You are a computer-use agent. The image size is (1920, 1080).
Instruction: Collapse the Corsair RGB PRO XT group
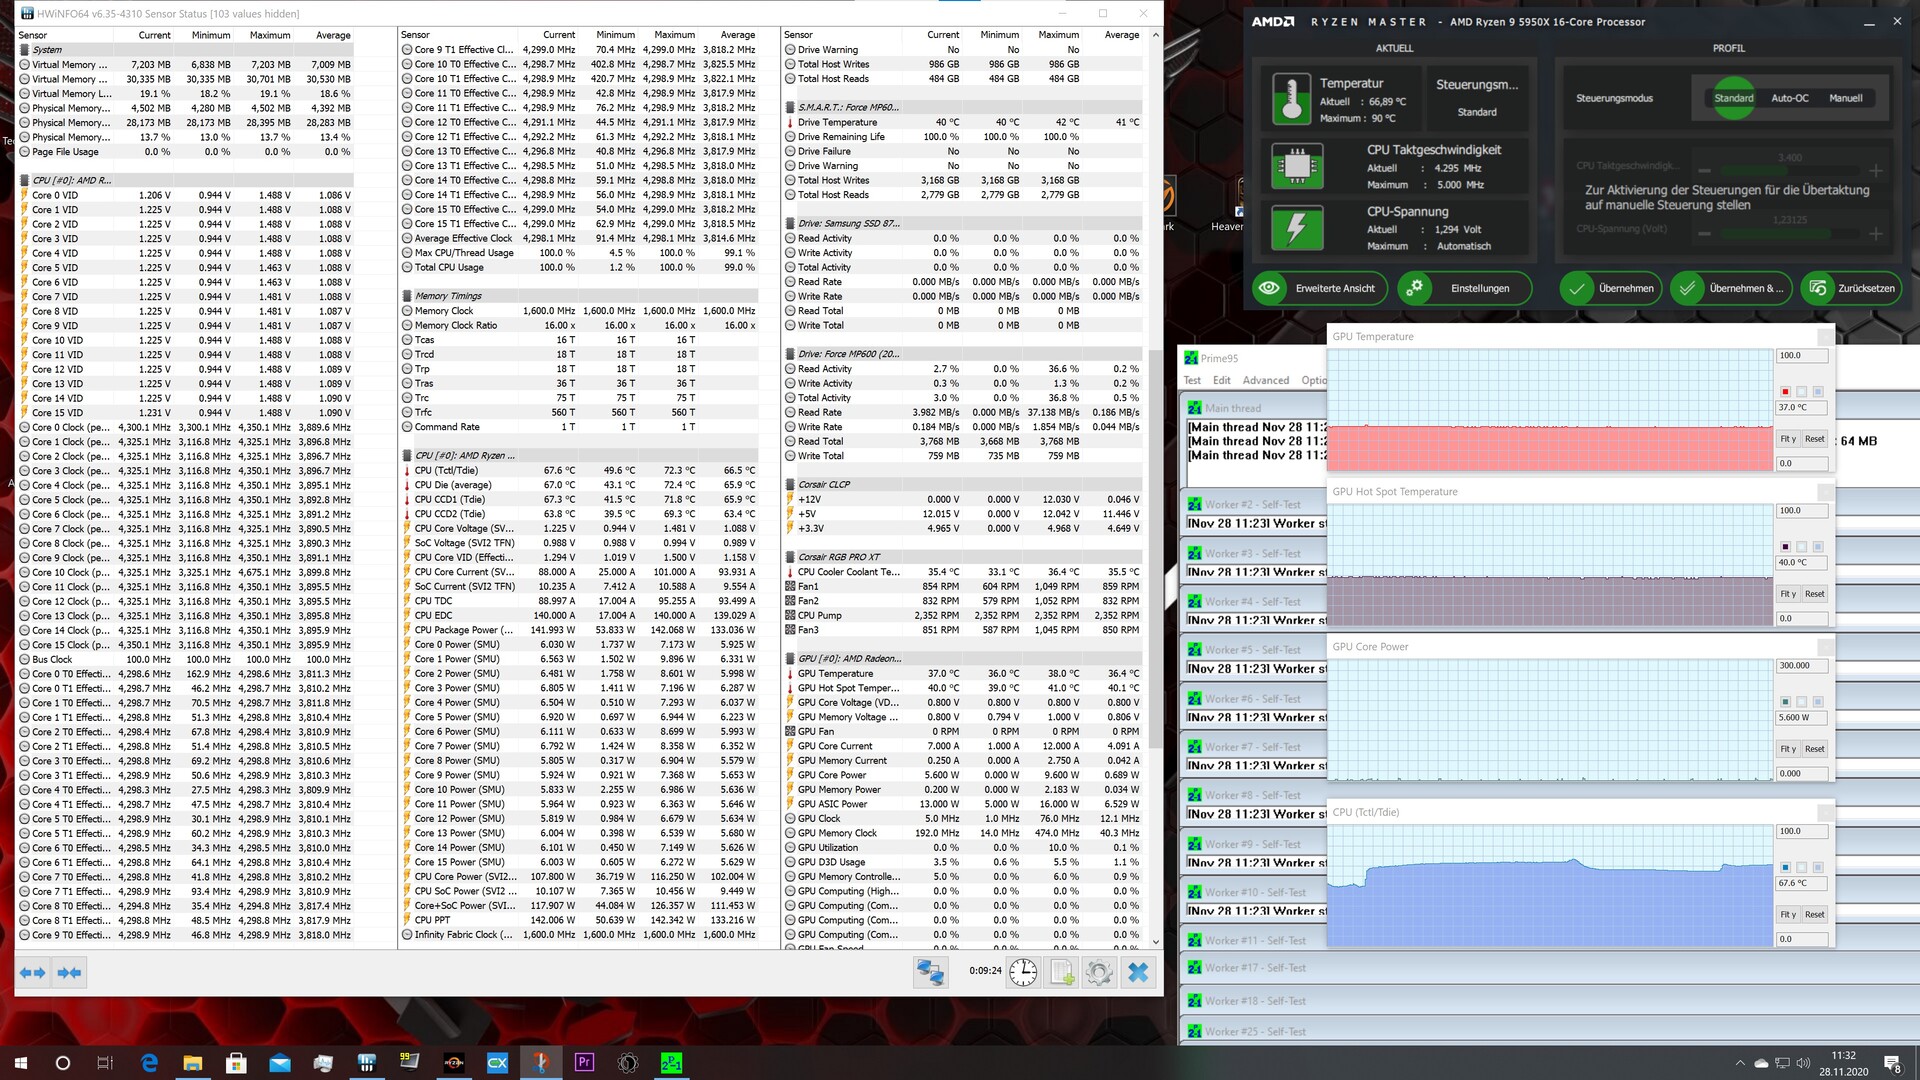tap(838, 557)
